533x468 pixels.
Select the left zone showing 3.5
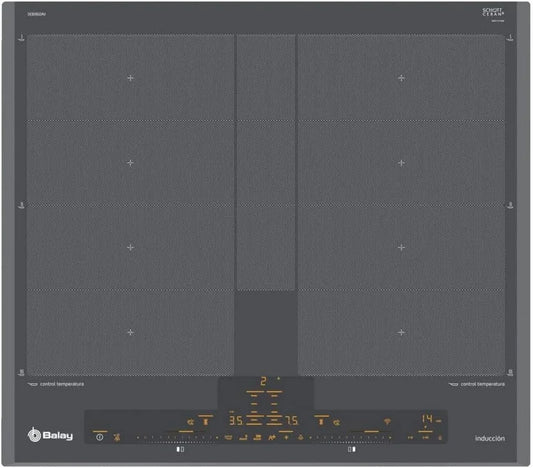(236, 421)
